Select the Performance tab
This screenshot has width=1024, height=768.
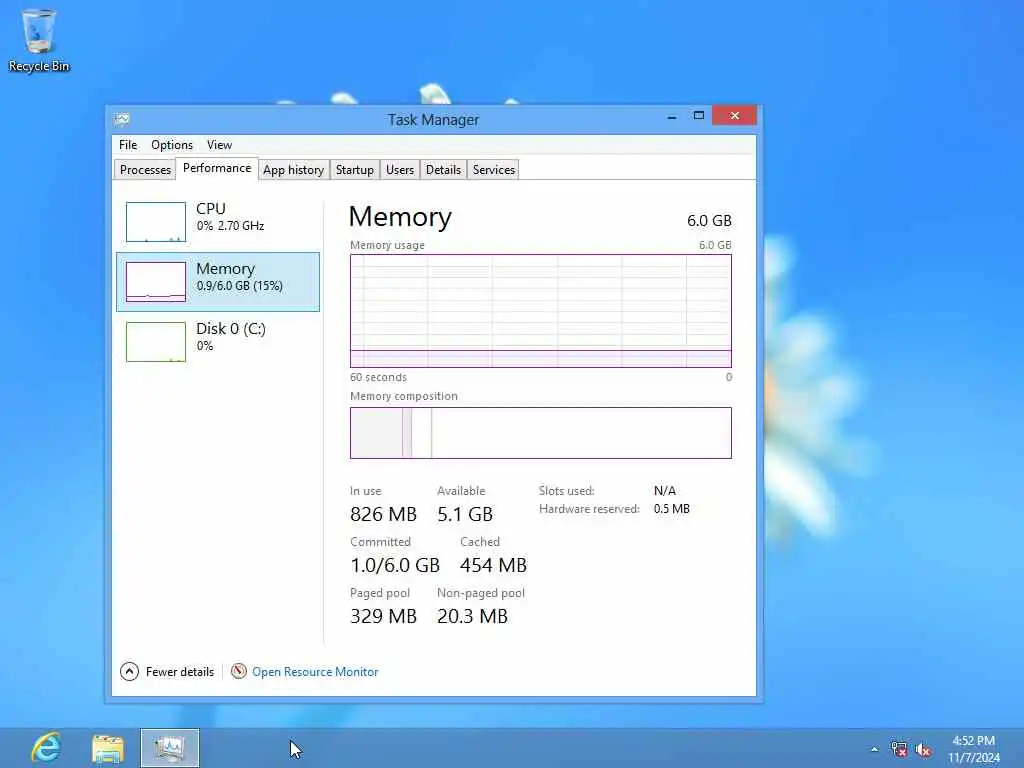point(217,168)
